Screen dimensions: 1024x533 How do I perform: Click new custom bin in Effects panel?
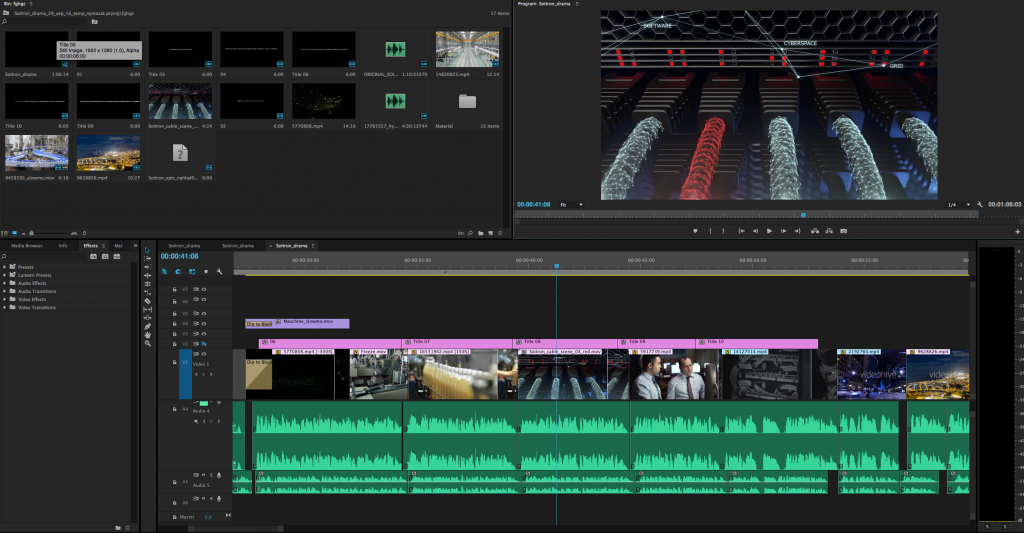point(118,527)
